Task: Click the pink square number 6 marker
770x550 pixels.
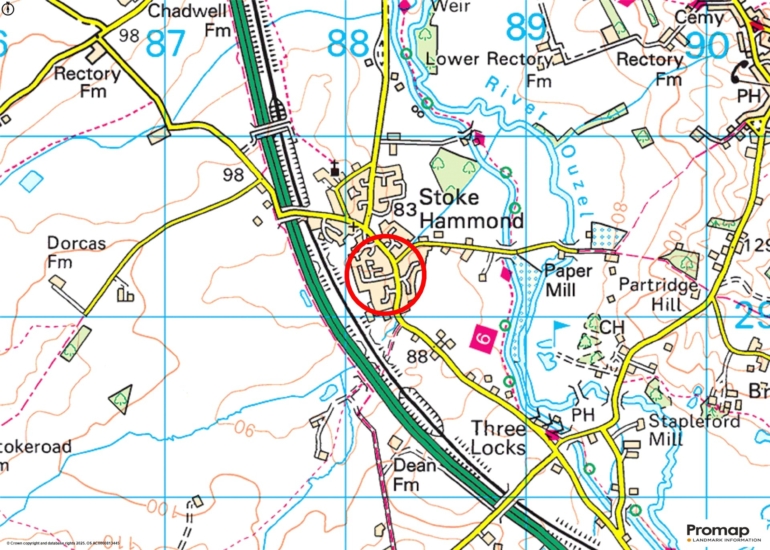Action: [484, 338]
